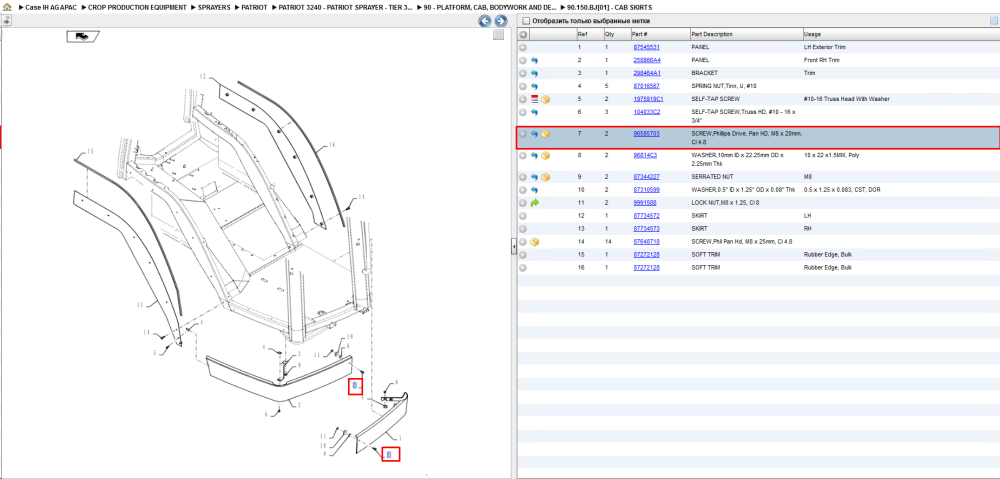Image resolution: width=1000 pixels, height=479 pixels.
Task: Open part number 87344227
Action: click(646, 177)
